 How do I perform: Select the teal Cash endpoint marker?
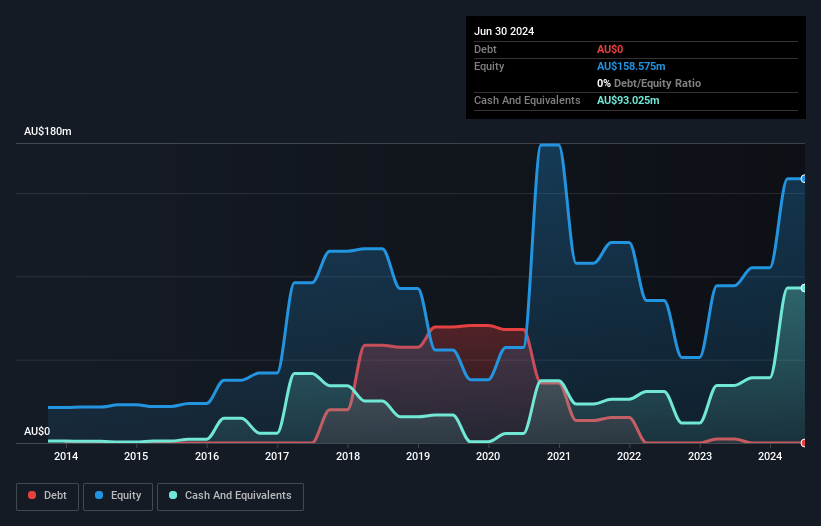click(804, 288)
